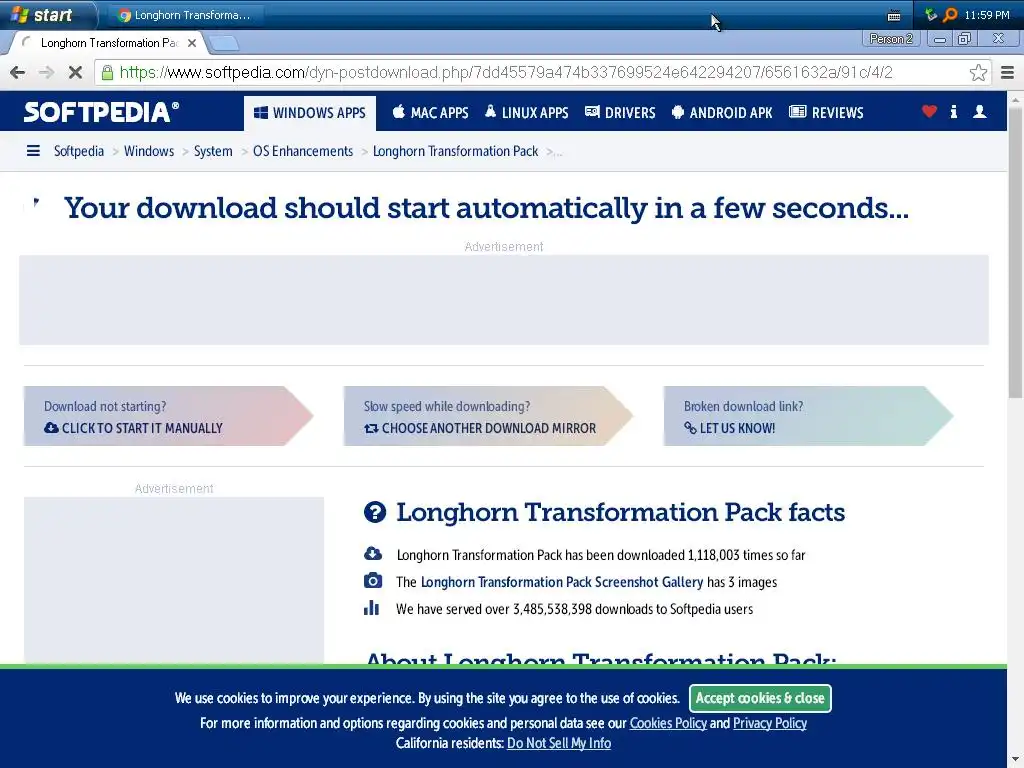
Task: Open a new browser tab
Action: (x=224, y=44)
